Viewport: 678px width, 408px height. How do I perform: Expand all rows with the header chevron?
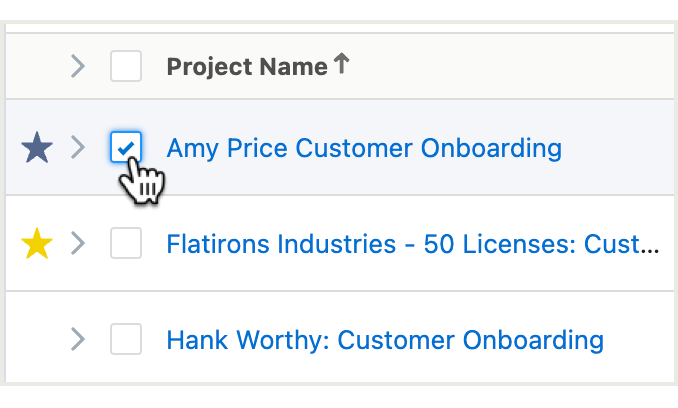78,66
